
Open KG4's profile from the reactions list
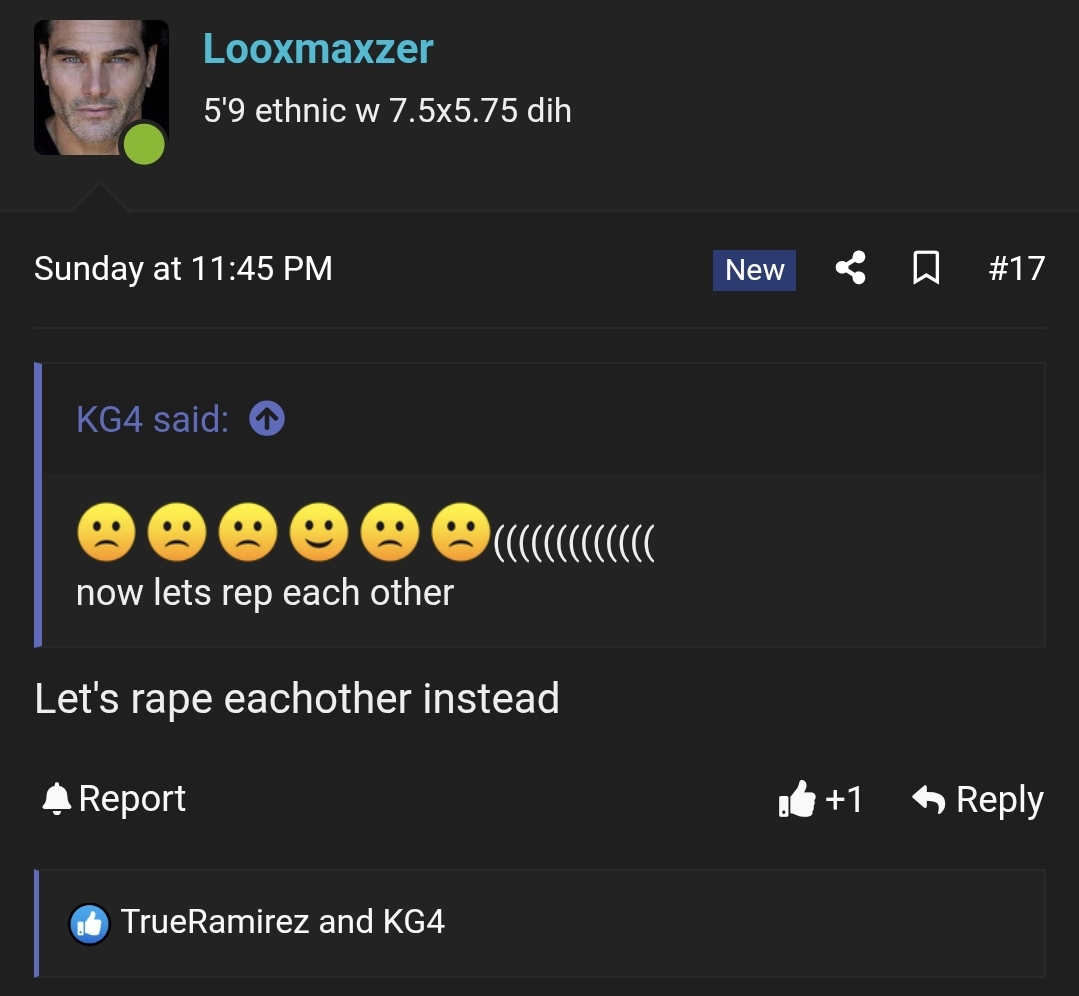[413, 921]
